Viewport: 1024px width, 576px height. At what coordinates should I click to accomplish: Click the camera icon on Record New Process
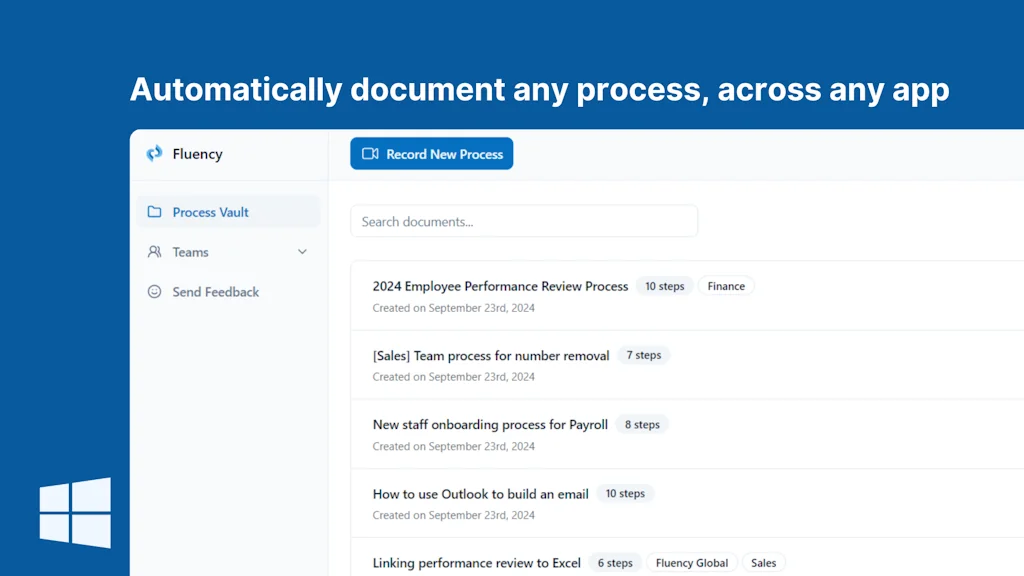coord(370,153)
